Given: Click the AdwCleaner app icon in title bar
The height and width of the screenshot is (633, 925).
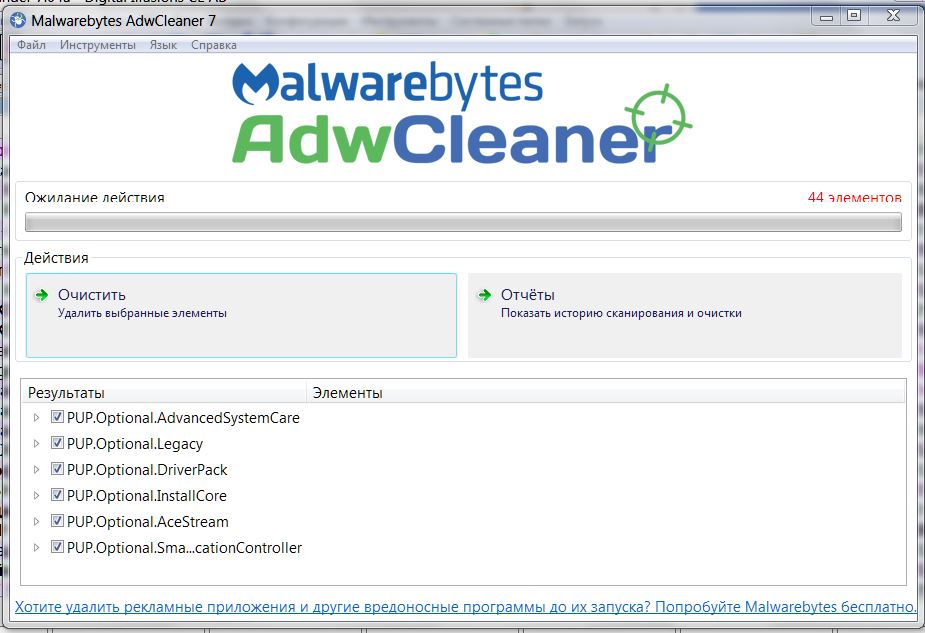Looking at the screenshot, I should (x=18, y=21).
